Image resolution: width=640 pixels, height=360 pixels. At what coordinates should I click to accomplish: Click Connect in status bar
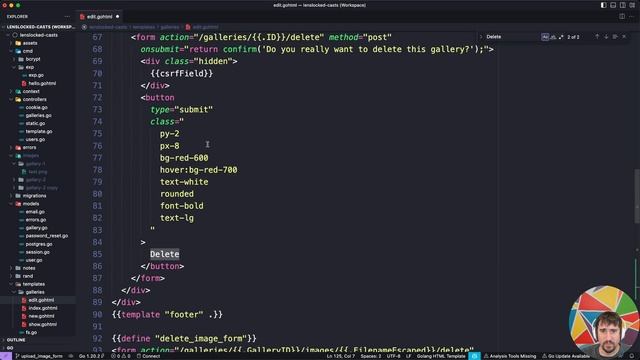148,356
